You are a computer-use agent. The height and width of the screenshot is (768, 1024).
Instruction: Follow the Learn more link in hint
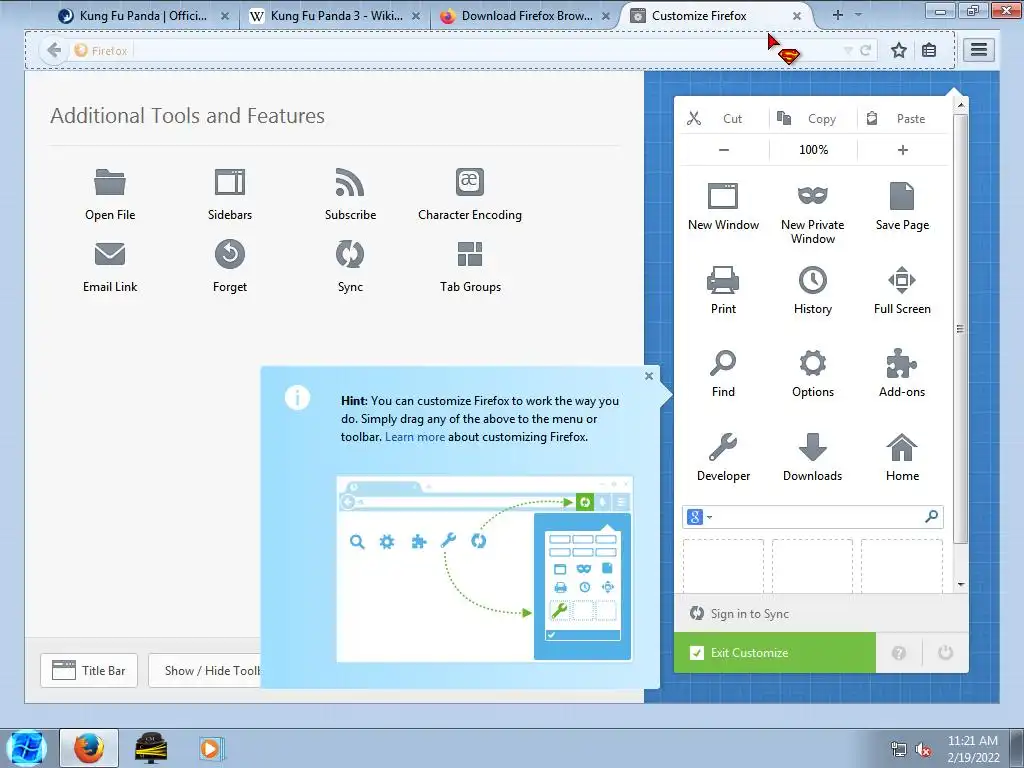[x=415, y=437]
